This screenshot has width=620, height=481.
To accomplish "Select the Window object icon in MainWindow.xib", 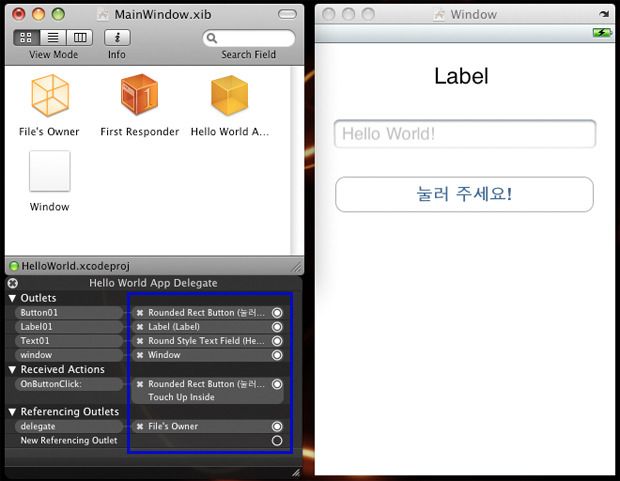I will click(x=50, y=171).
